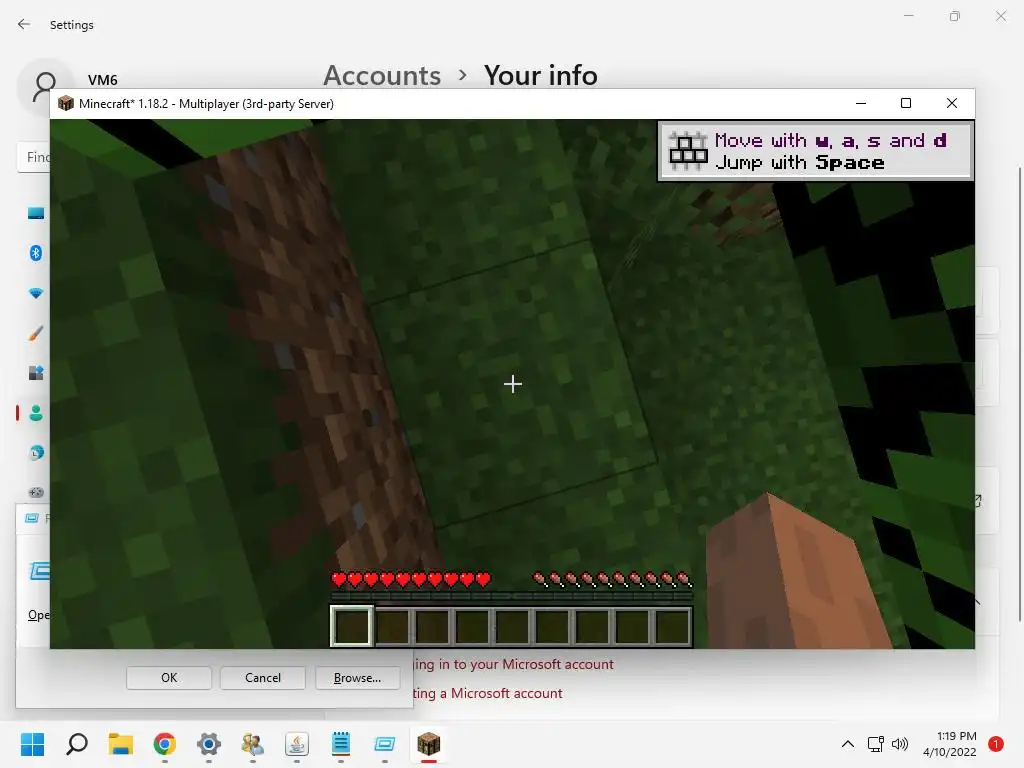Open File Explorer from the taskbar
This screenshot has height=768, width=1024.
click(x=121, y=744)
